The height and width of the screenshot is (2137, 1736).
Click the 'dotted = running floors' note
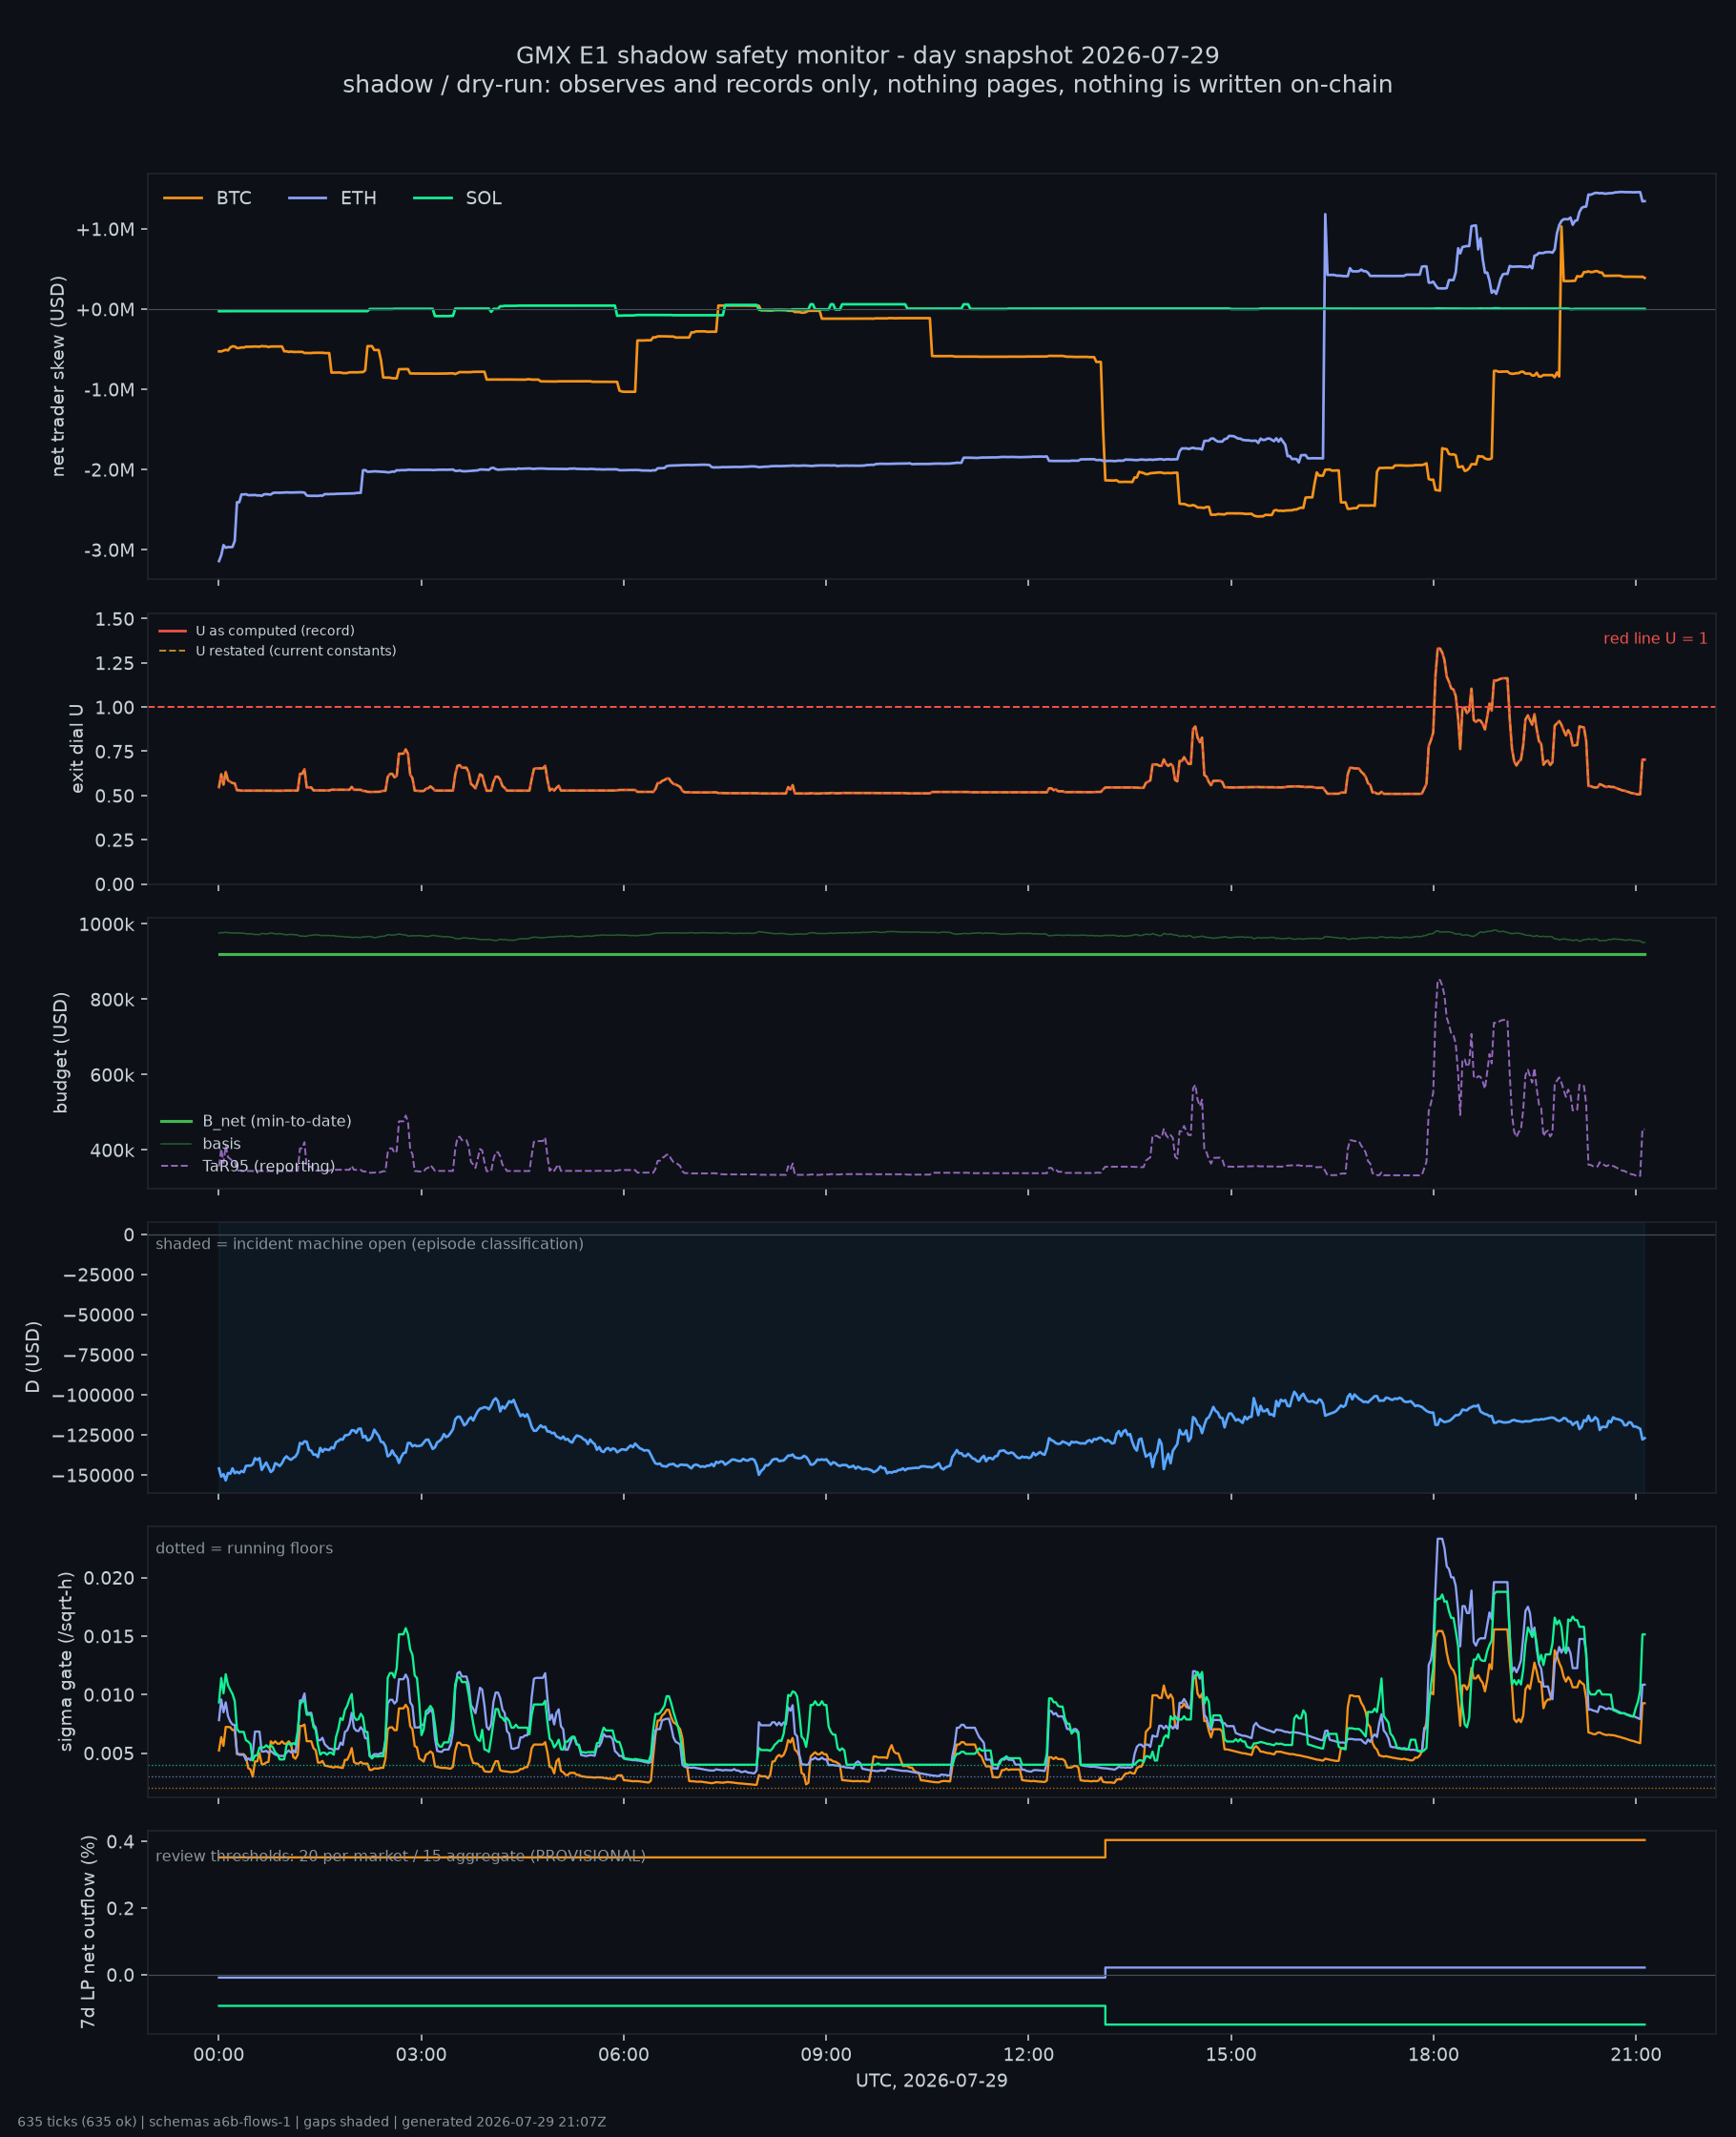click(244, 1548)
